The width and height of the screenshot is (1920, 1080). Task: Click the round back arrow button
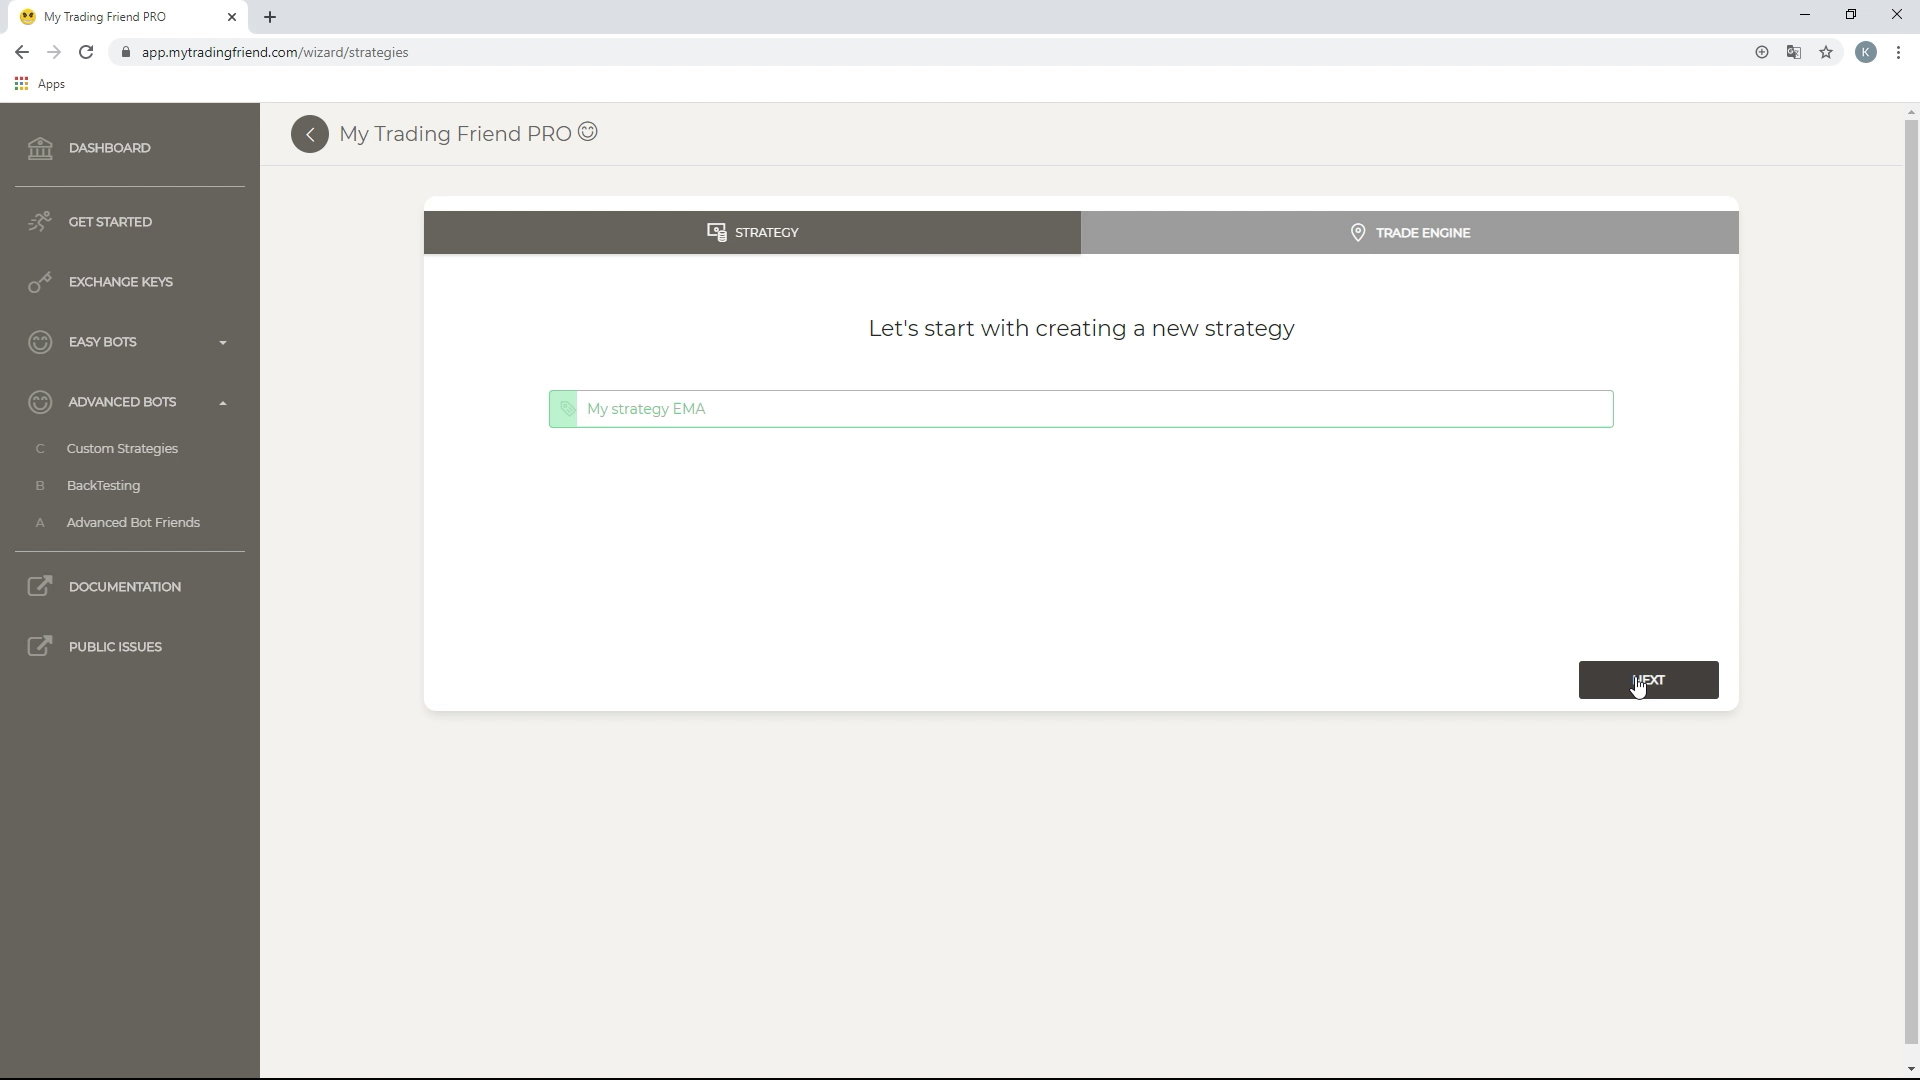(310, 134)
